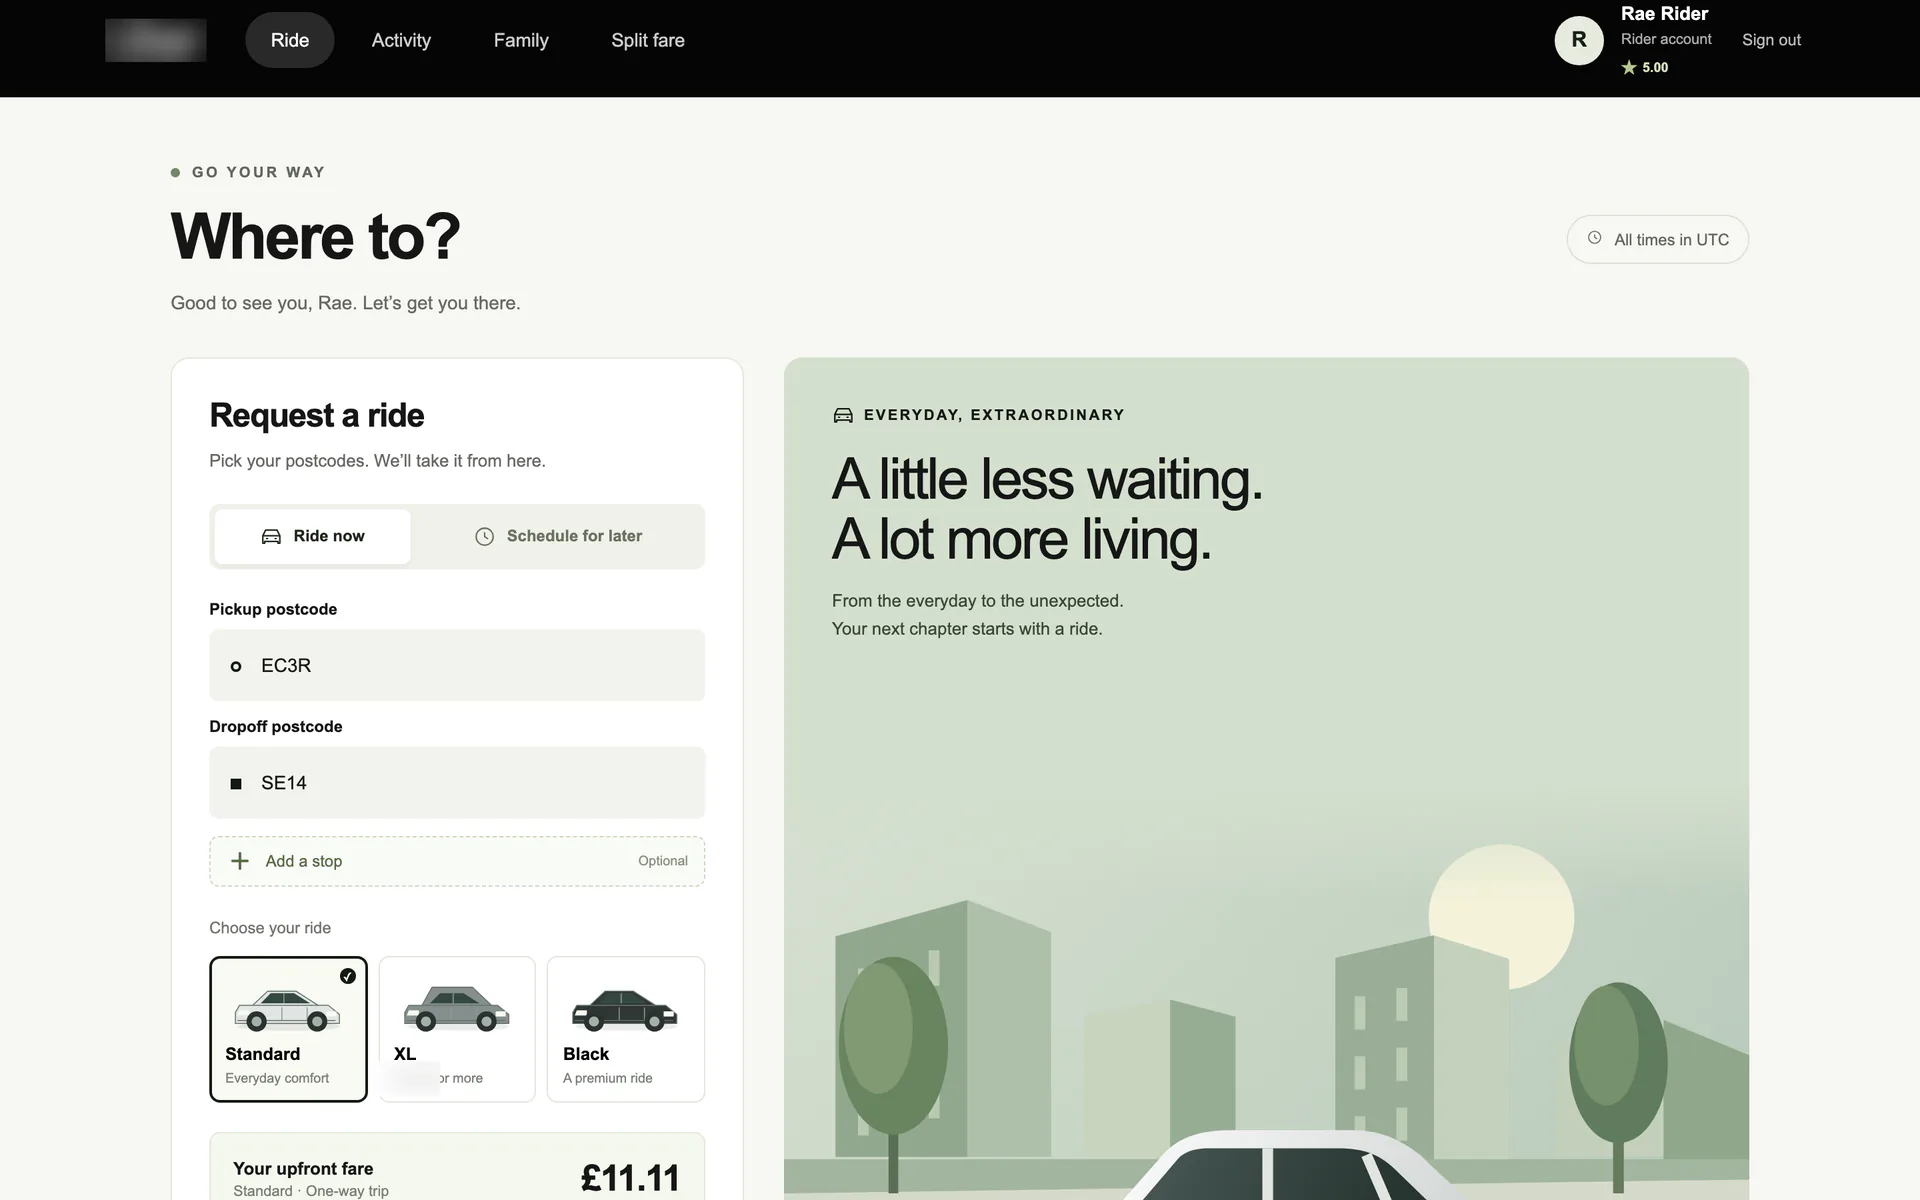Screen dimensions: 1920x1200
Task: Click the car icon beside Everyday, Extraordinary
Action: tap(843, 415)
